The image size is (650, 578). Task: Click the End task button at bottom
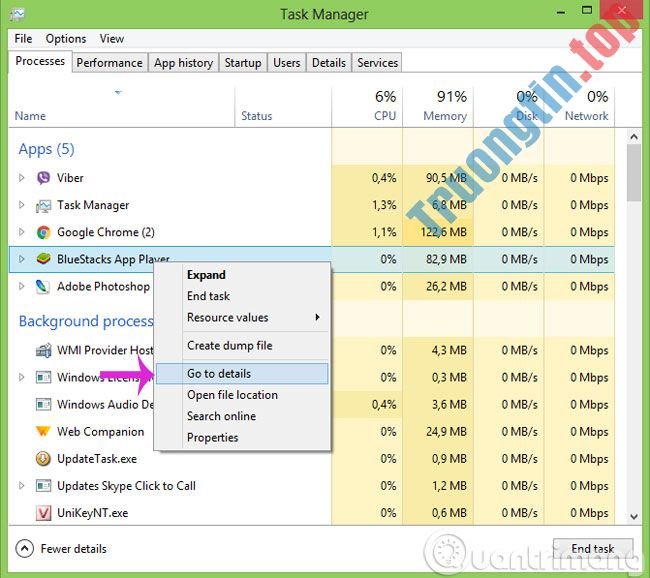tap(593, 549)
